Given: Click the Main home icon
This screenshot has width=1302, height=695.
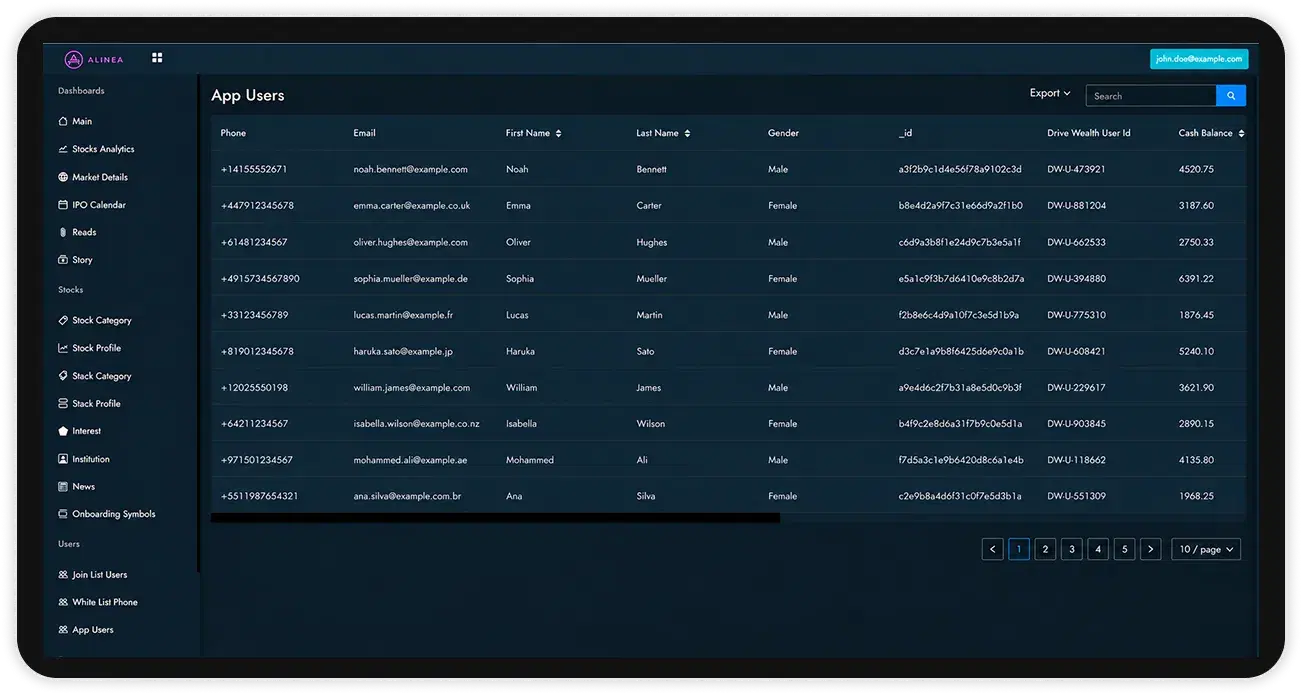Looking at the screenshot, I should coord(63,121).
